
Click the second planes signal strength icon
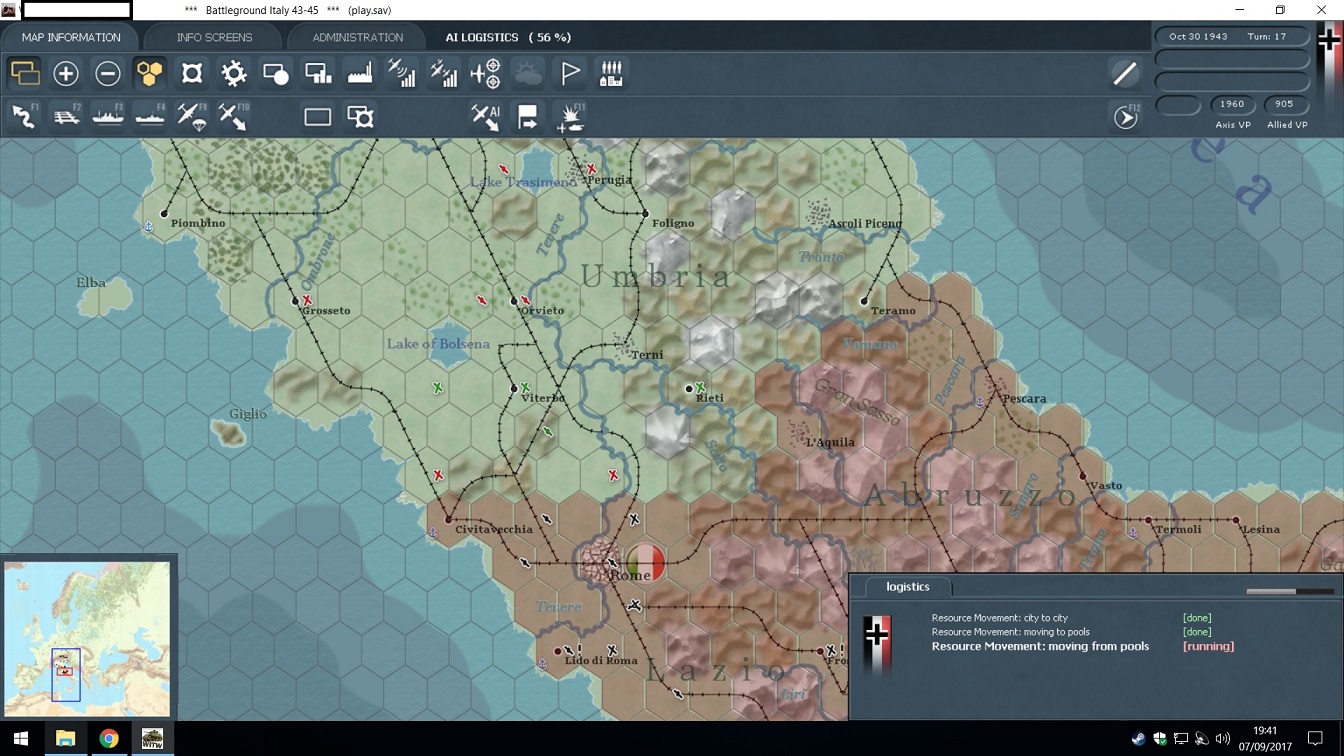443,73
